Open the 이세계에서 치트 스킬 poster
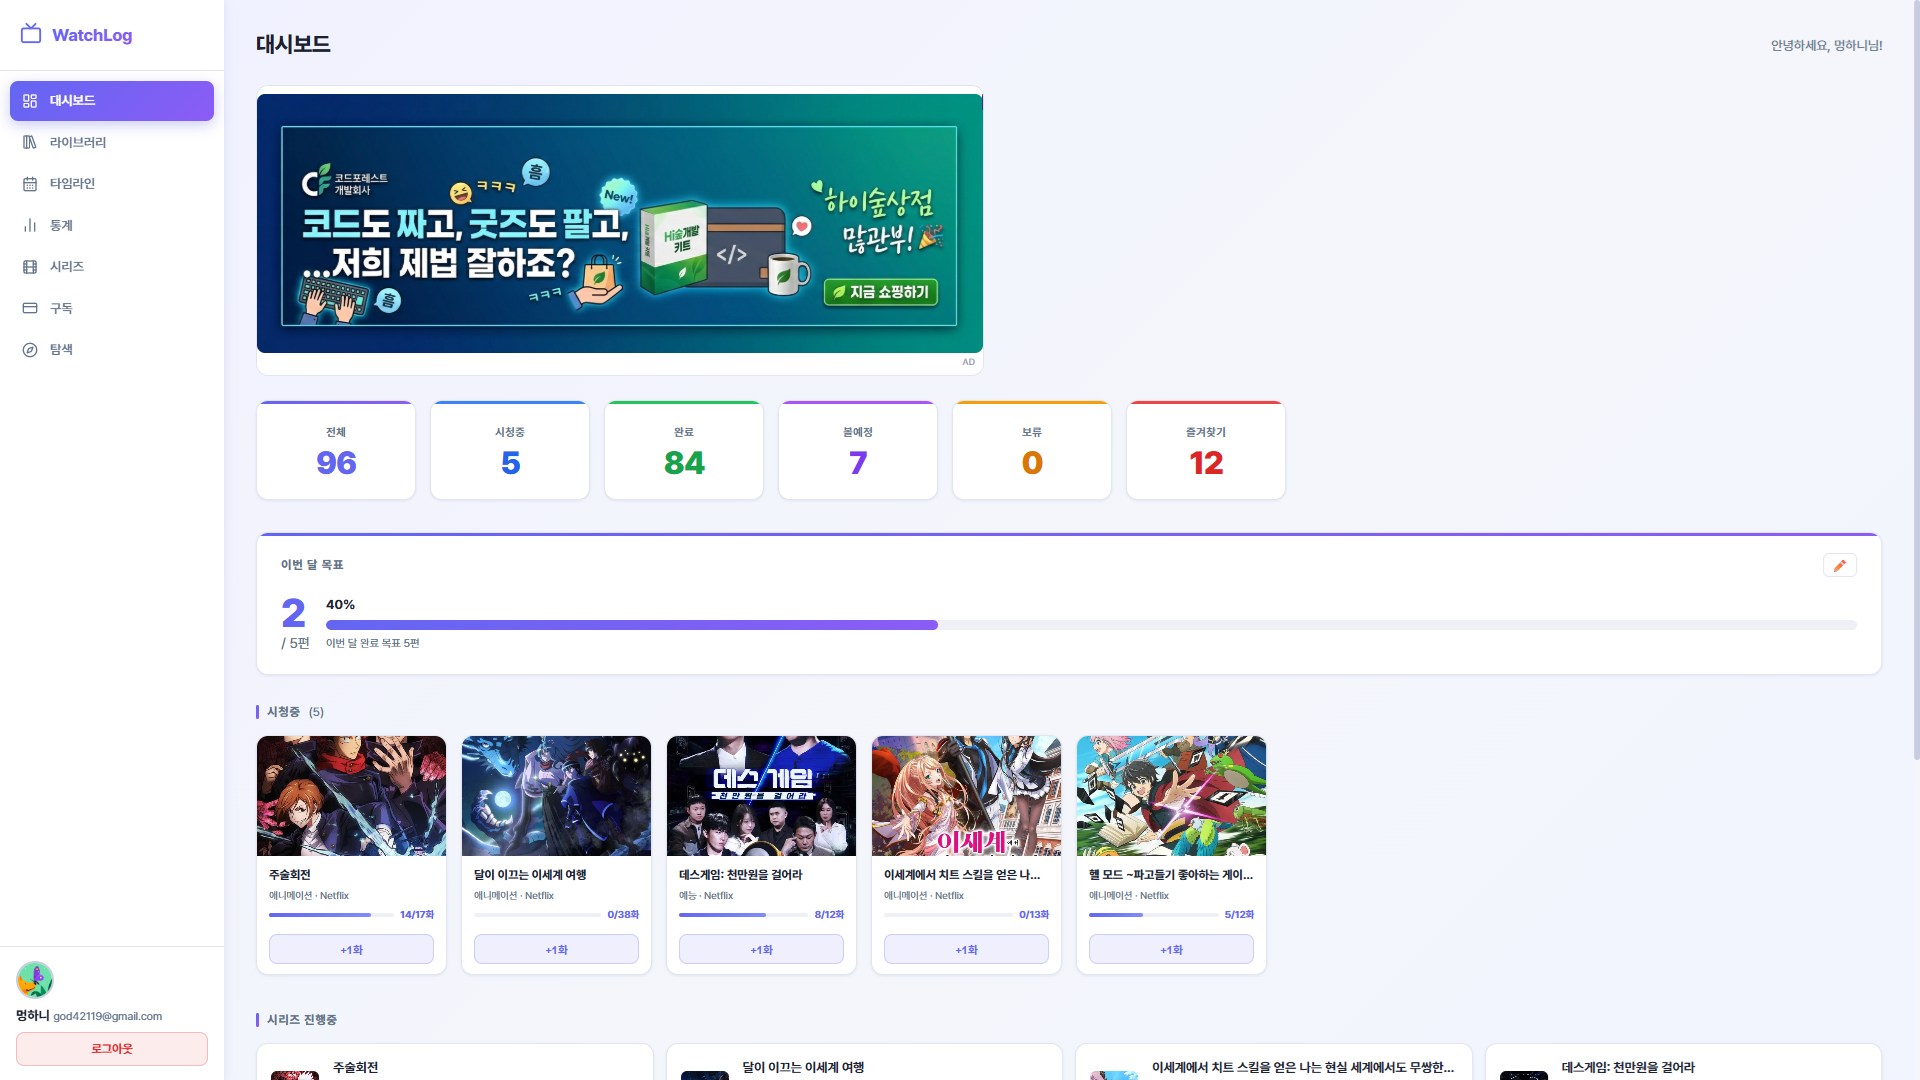 click(966, 796)
